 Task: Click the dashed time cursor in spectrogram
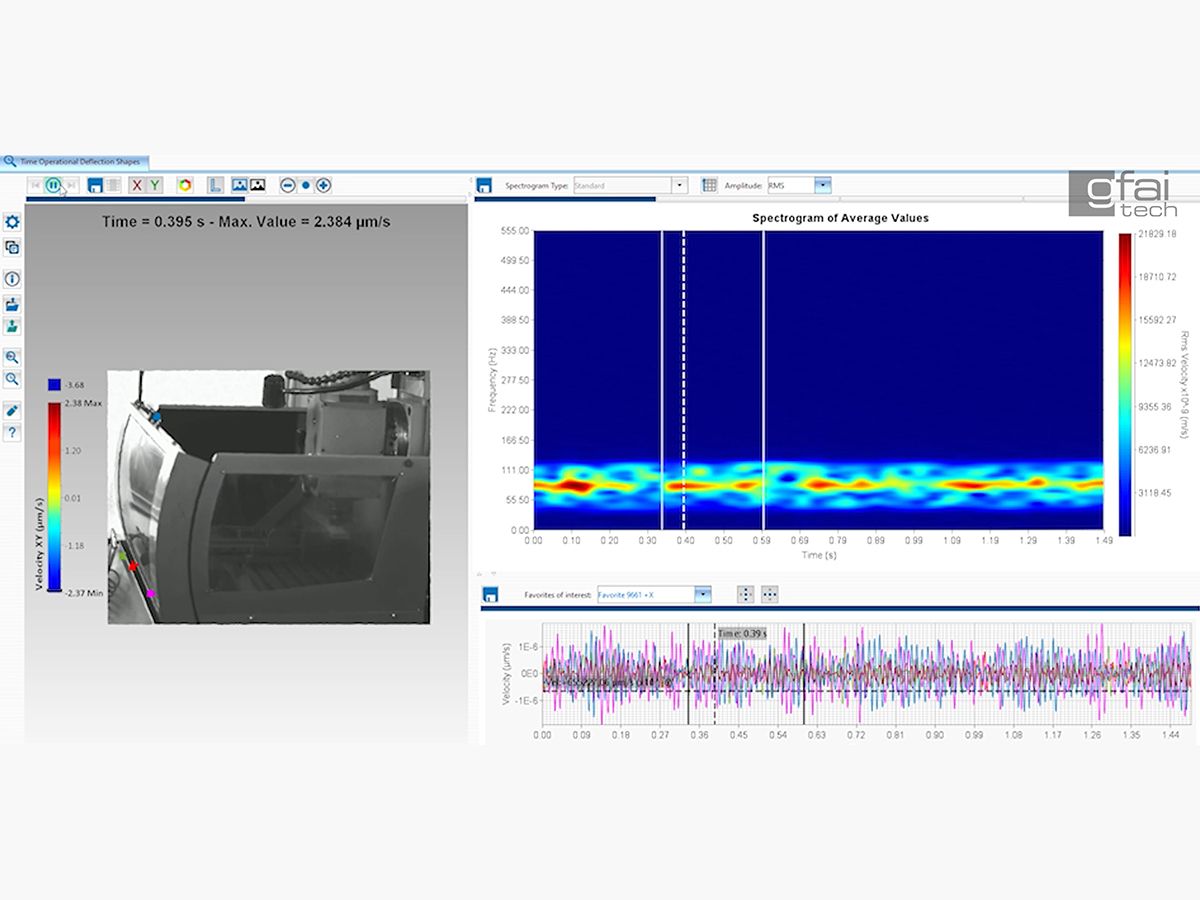click(684, 380)
